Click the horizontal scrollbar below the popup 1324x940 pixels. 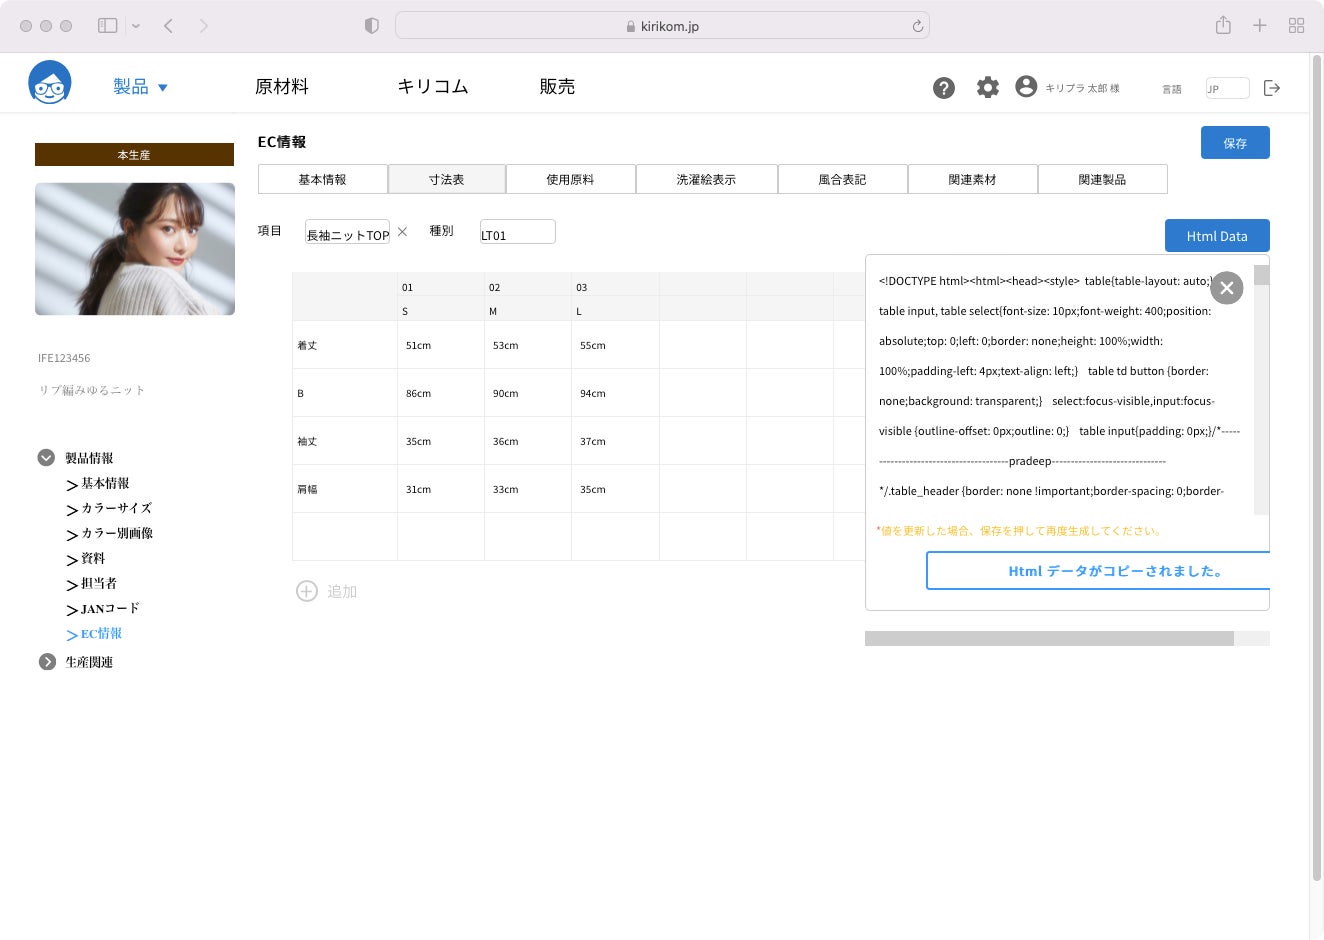coord(1048,638)
